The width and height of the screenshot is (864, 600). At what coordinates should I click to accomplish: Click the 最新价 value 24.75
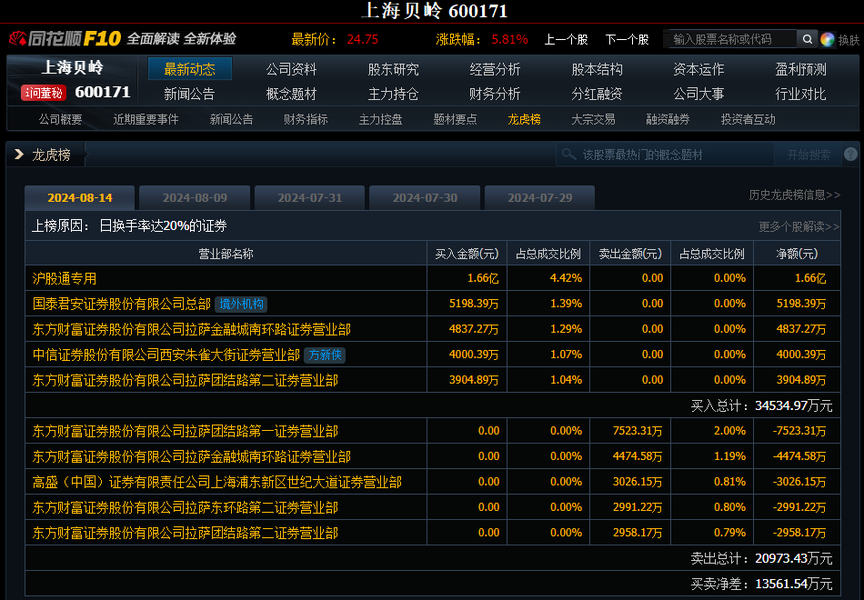[363, 40]
